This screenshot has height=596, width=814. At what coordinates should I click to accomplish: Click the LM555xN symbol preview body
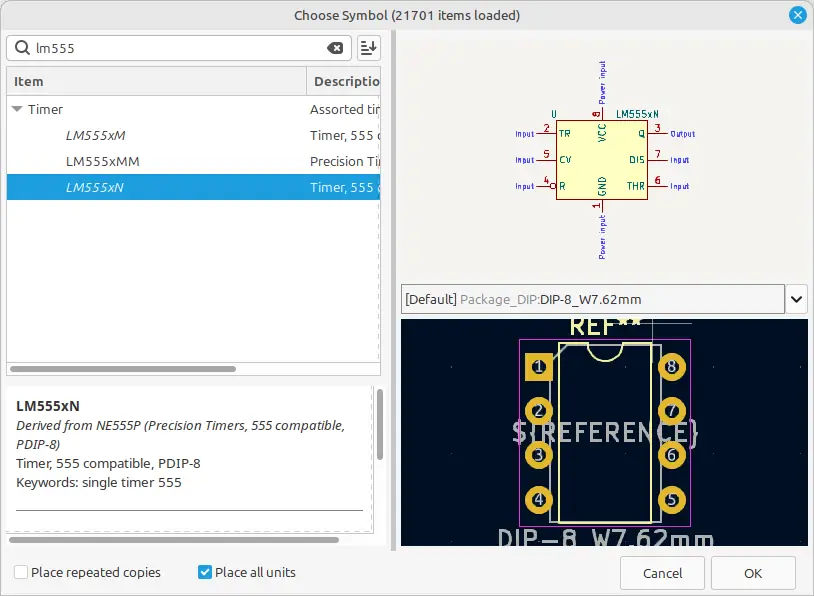(601, 160)
